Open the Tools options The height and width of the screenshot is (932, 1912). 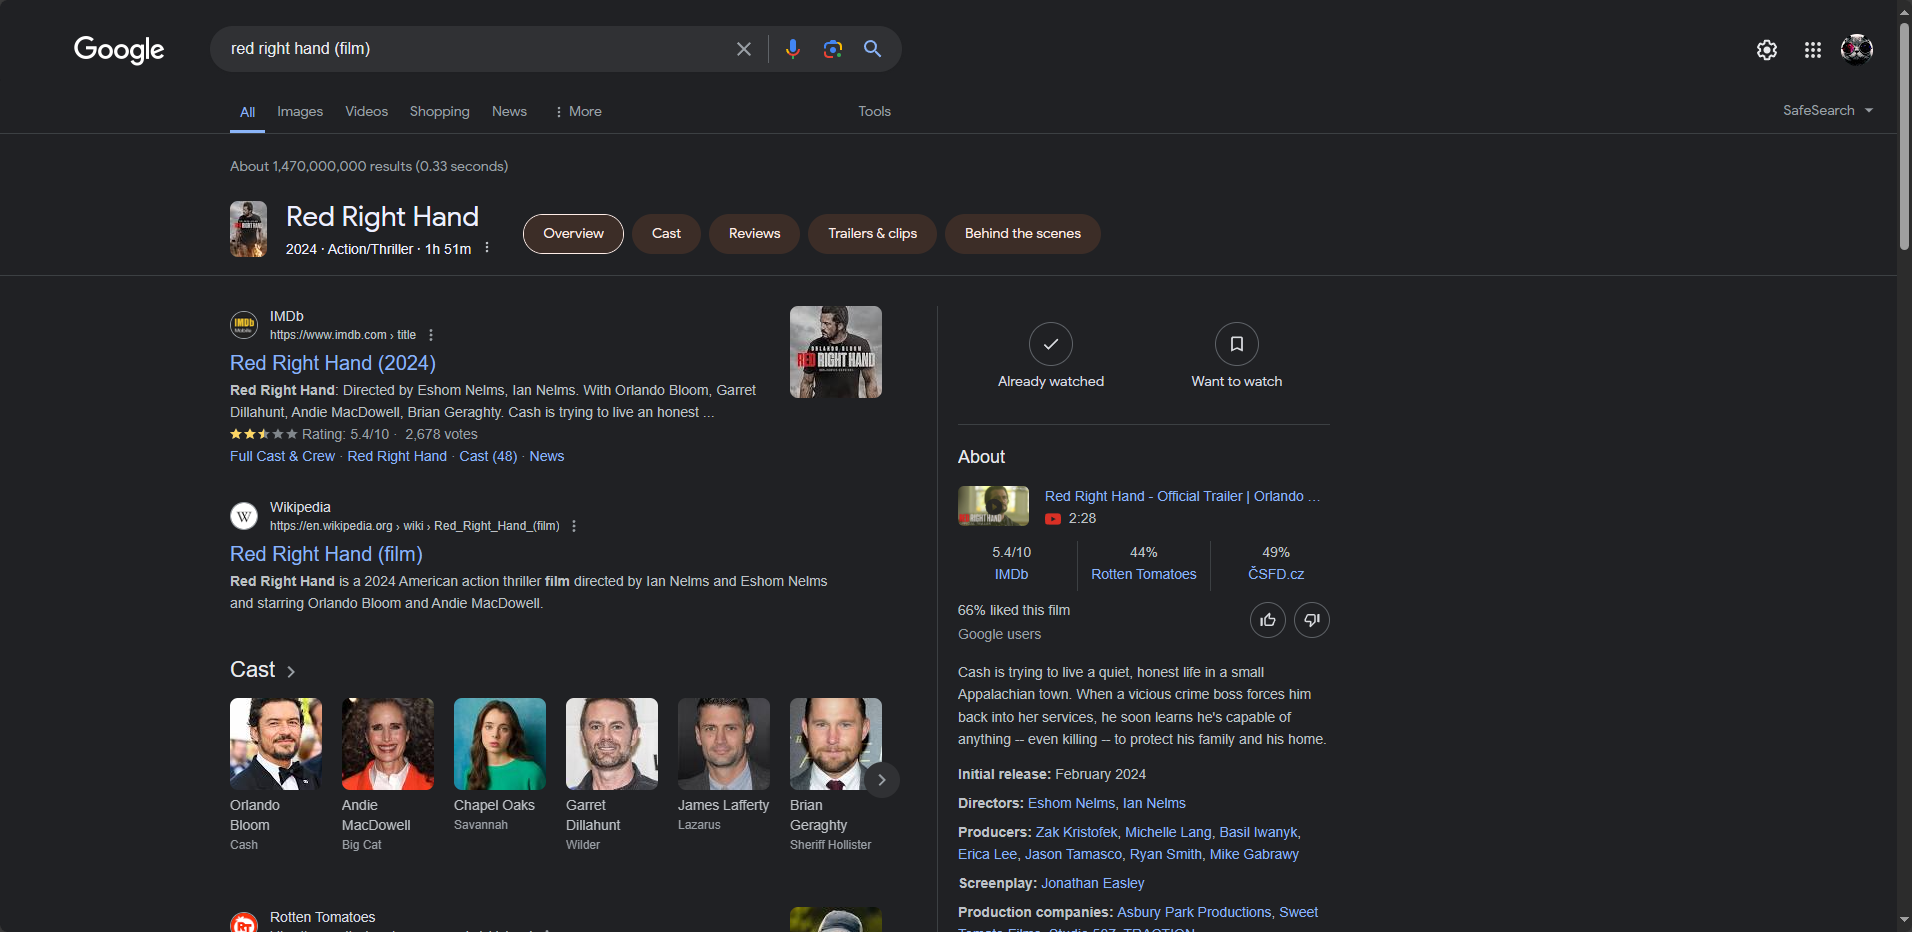click(x=874, y=112)
